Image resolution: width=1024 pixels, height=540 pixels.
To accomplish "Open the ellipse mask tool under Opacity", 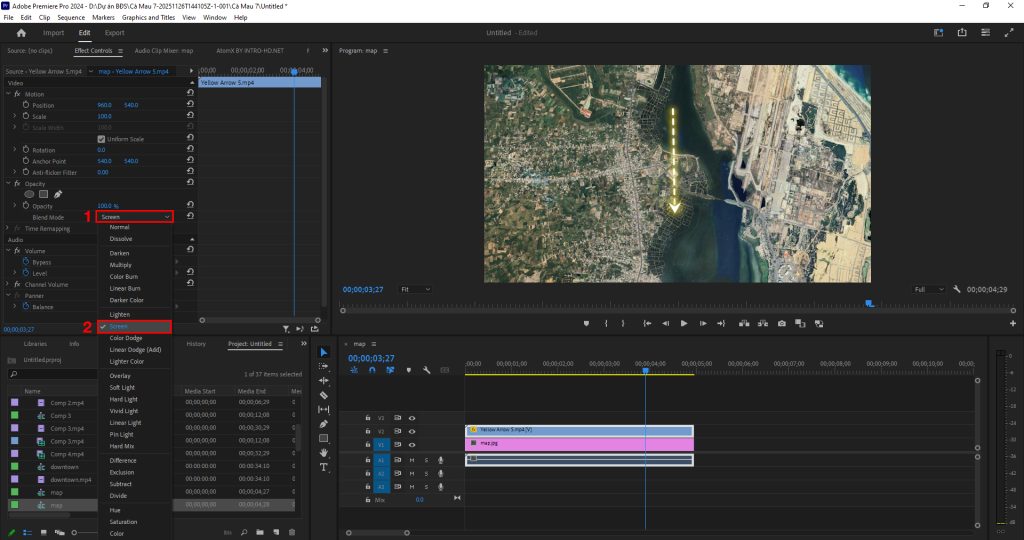I will [30, 194].
